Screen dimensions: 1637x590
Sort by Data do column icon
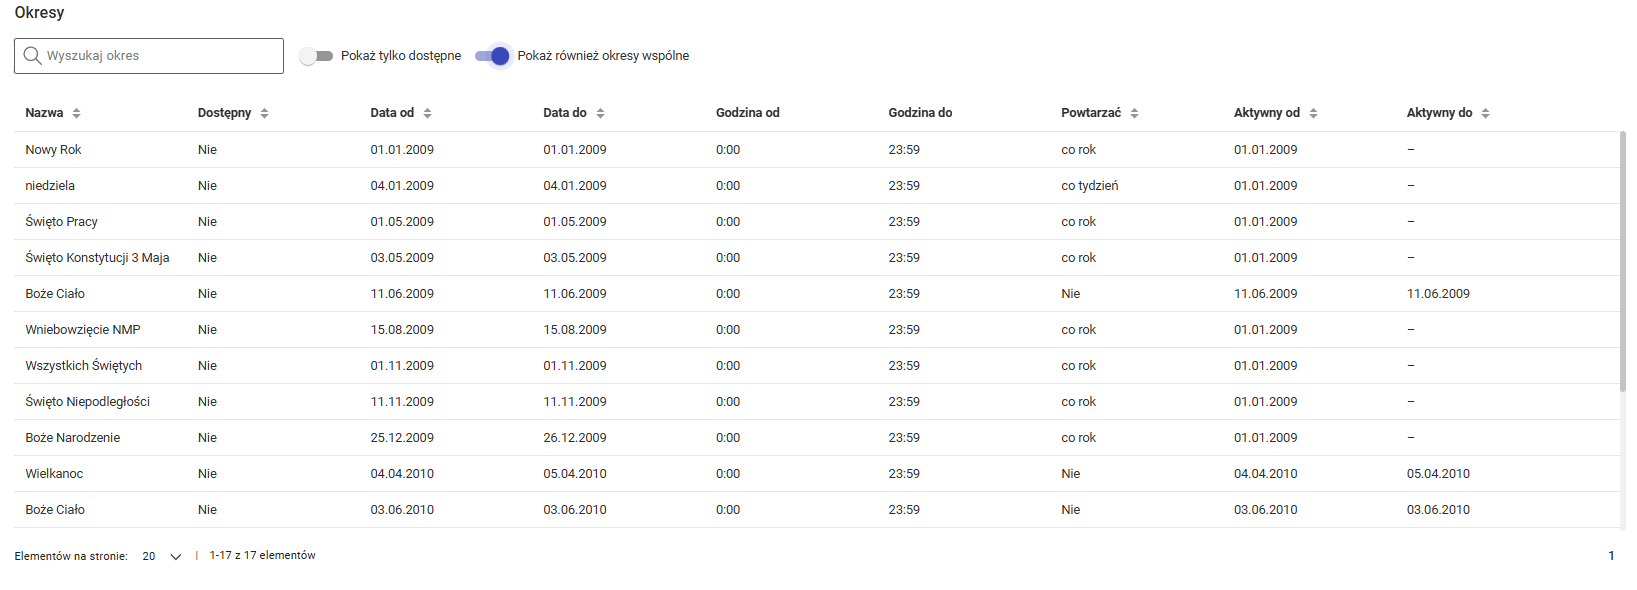pyautogui.click(x=601, y=113)
